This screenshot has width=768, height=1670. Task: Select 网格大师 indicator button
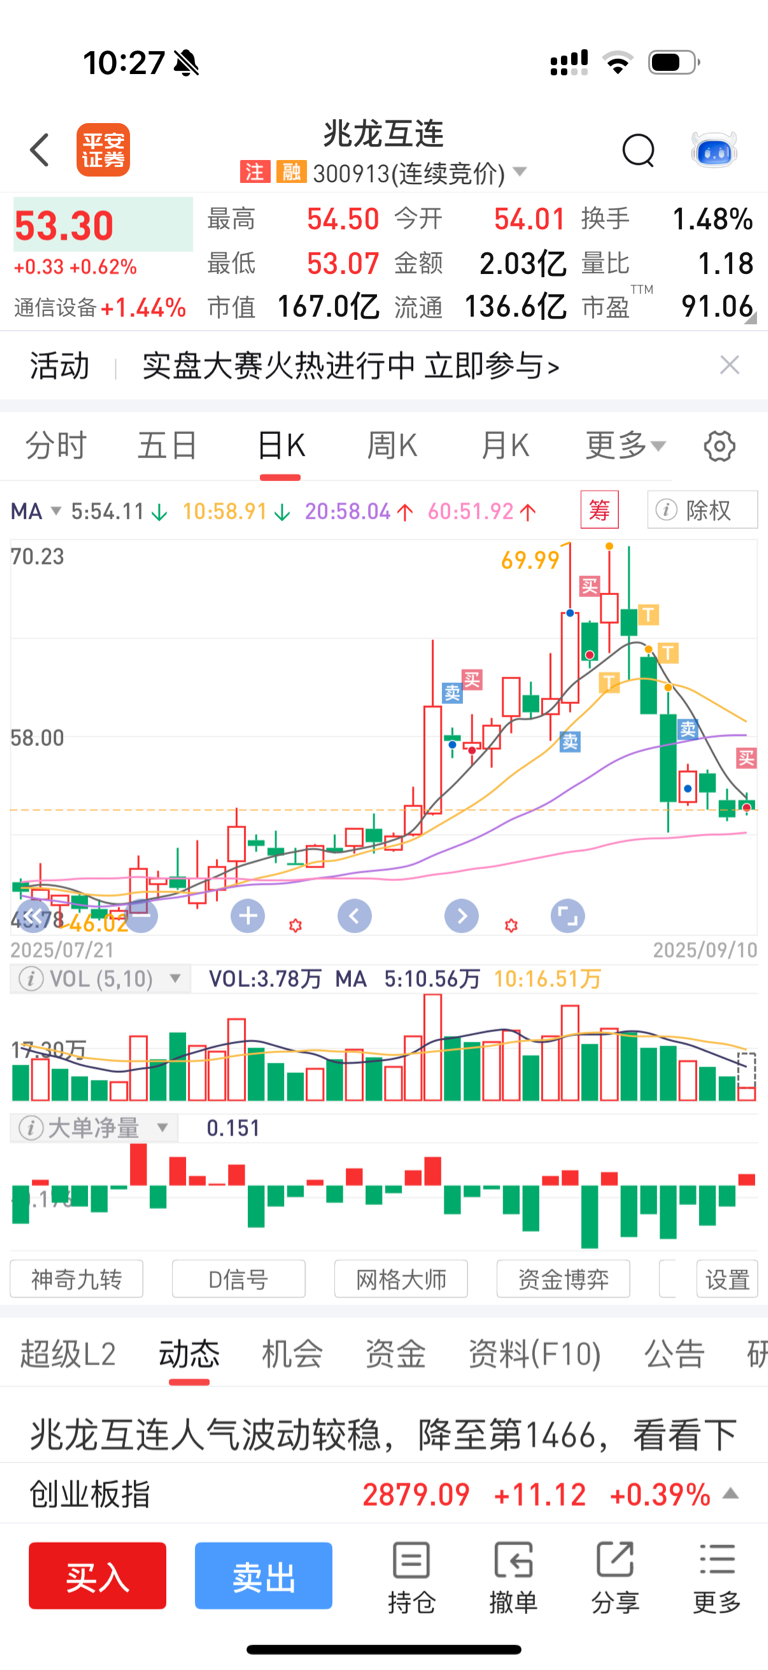(x=401, y=1279)
